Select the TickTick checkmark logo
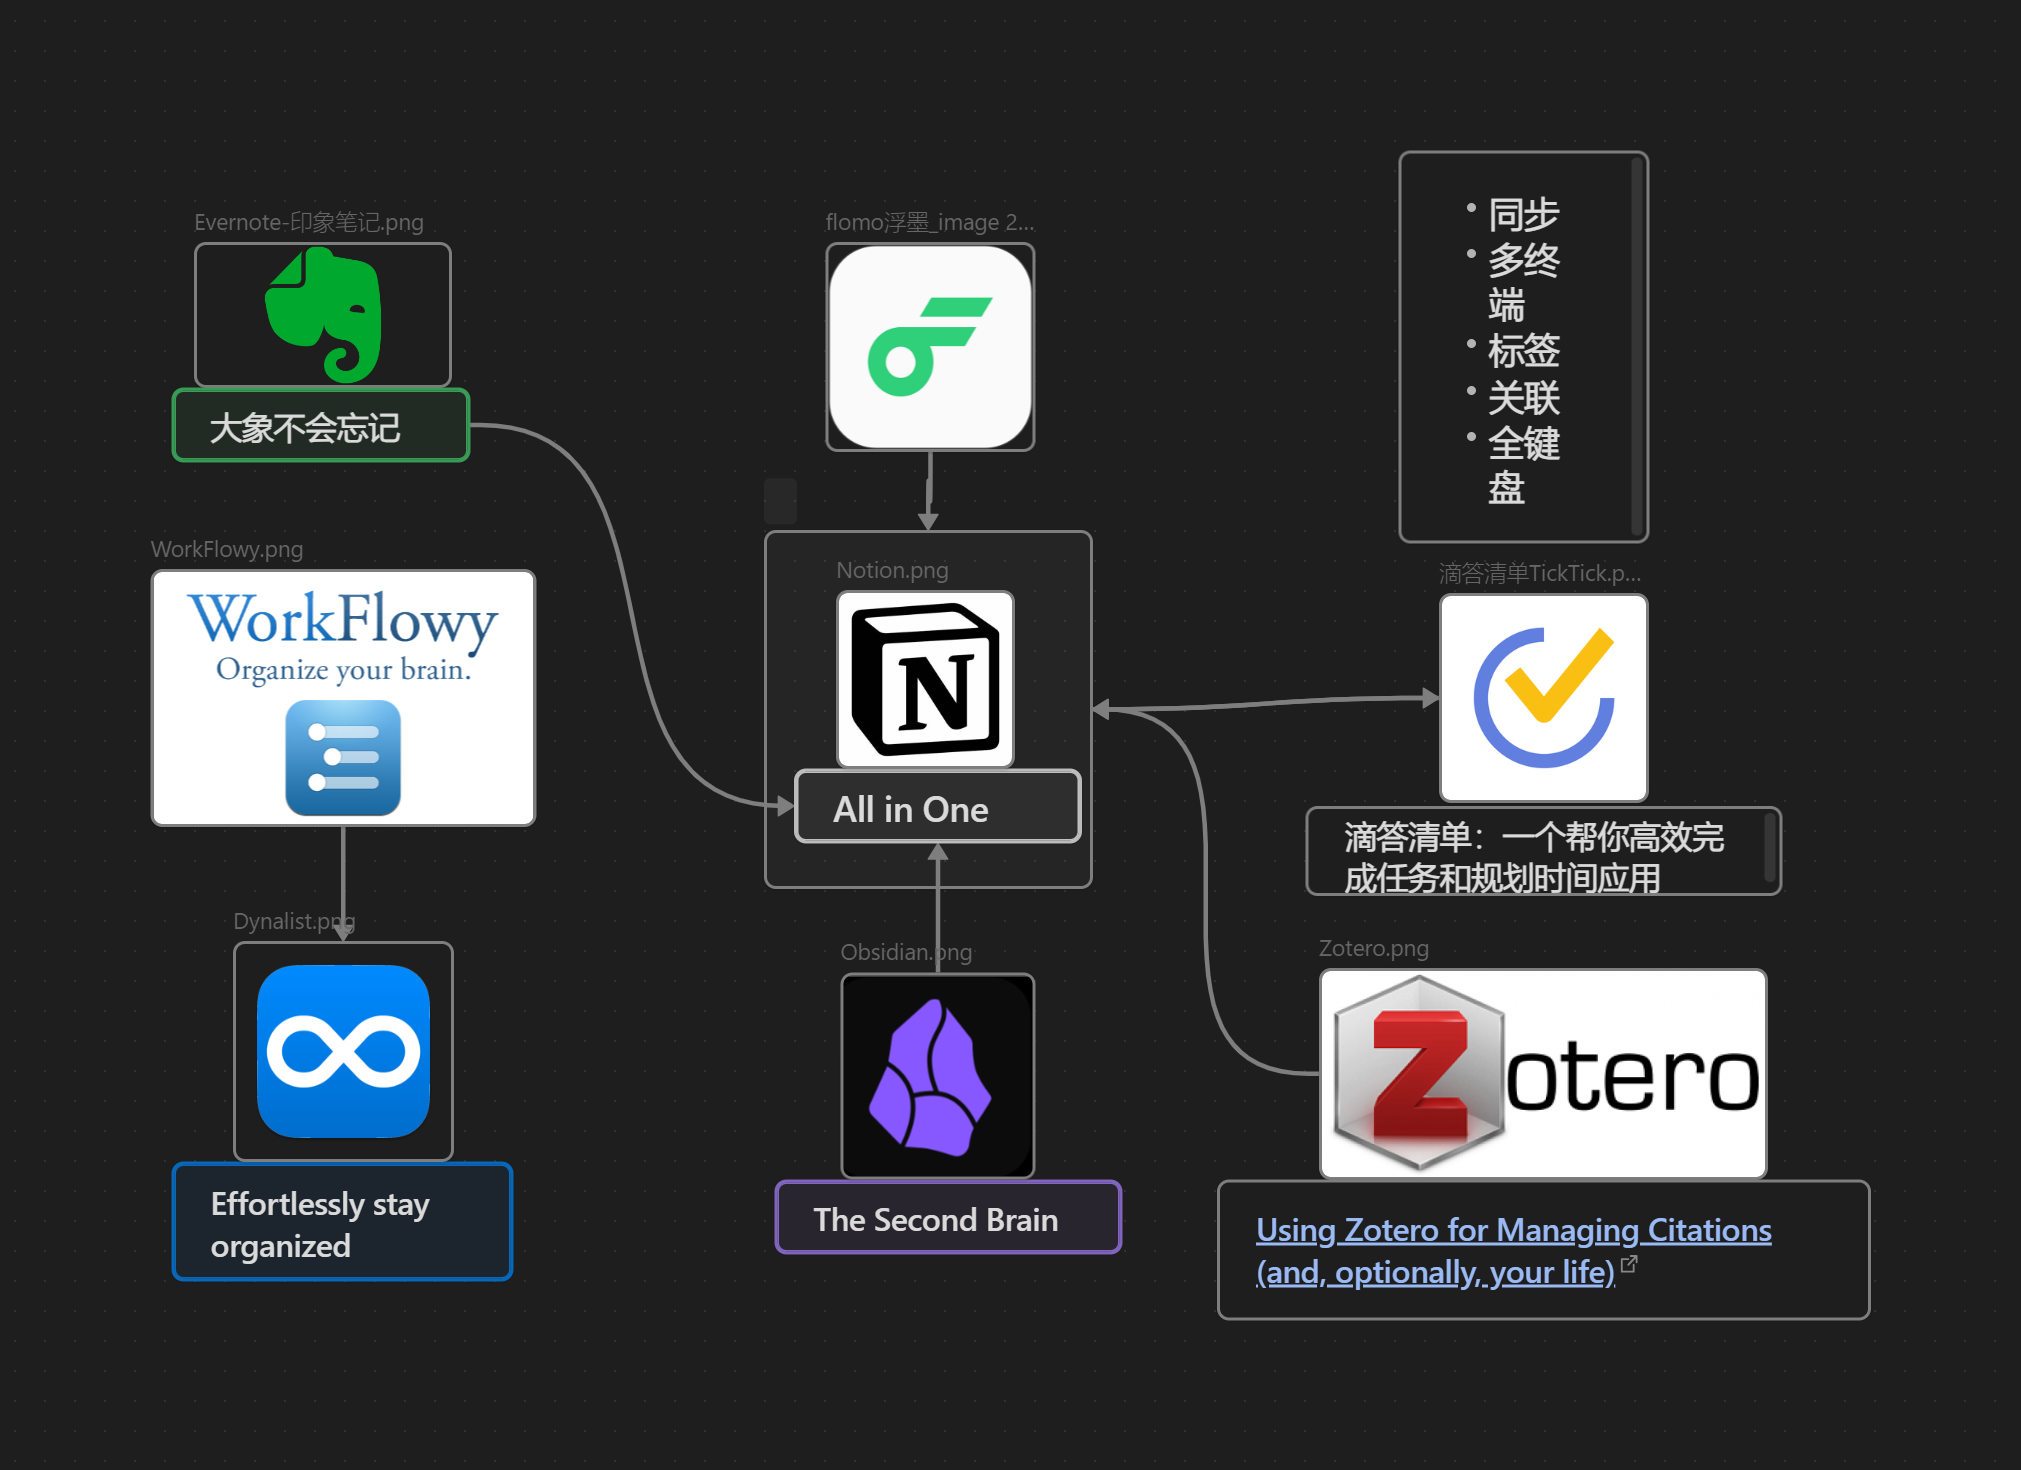The height and width of the screenshot is (1470, 2021). tap(1543, 697)
